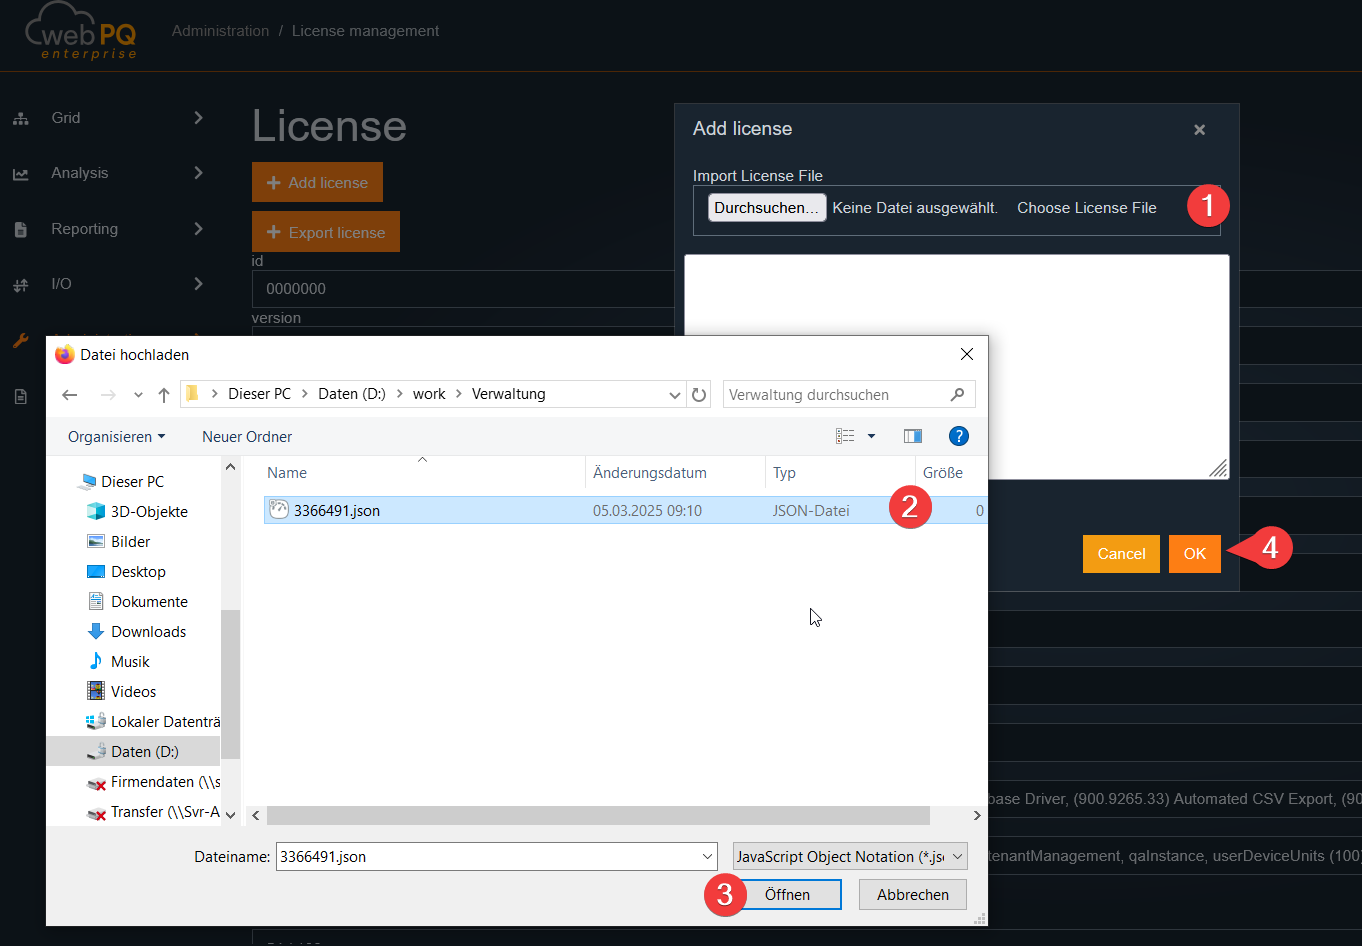Viewport: 1362px width, 946px height.
Task: Open the Reporting sidebar section
Action: click(x=85, y=229)
